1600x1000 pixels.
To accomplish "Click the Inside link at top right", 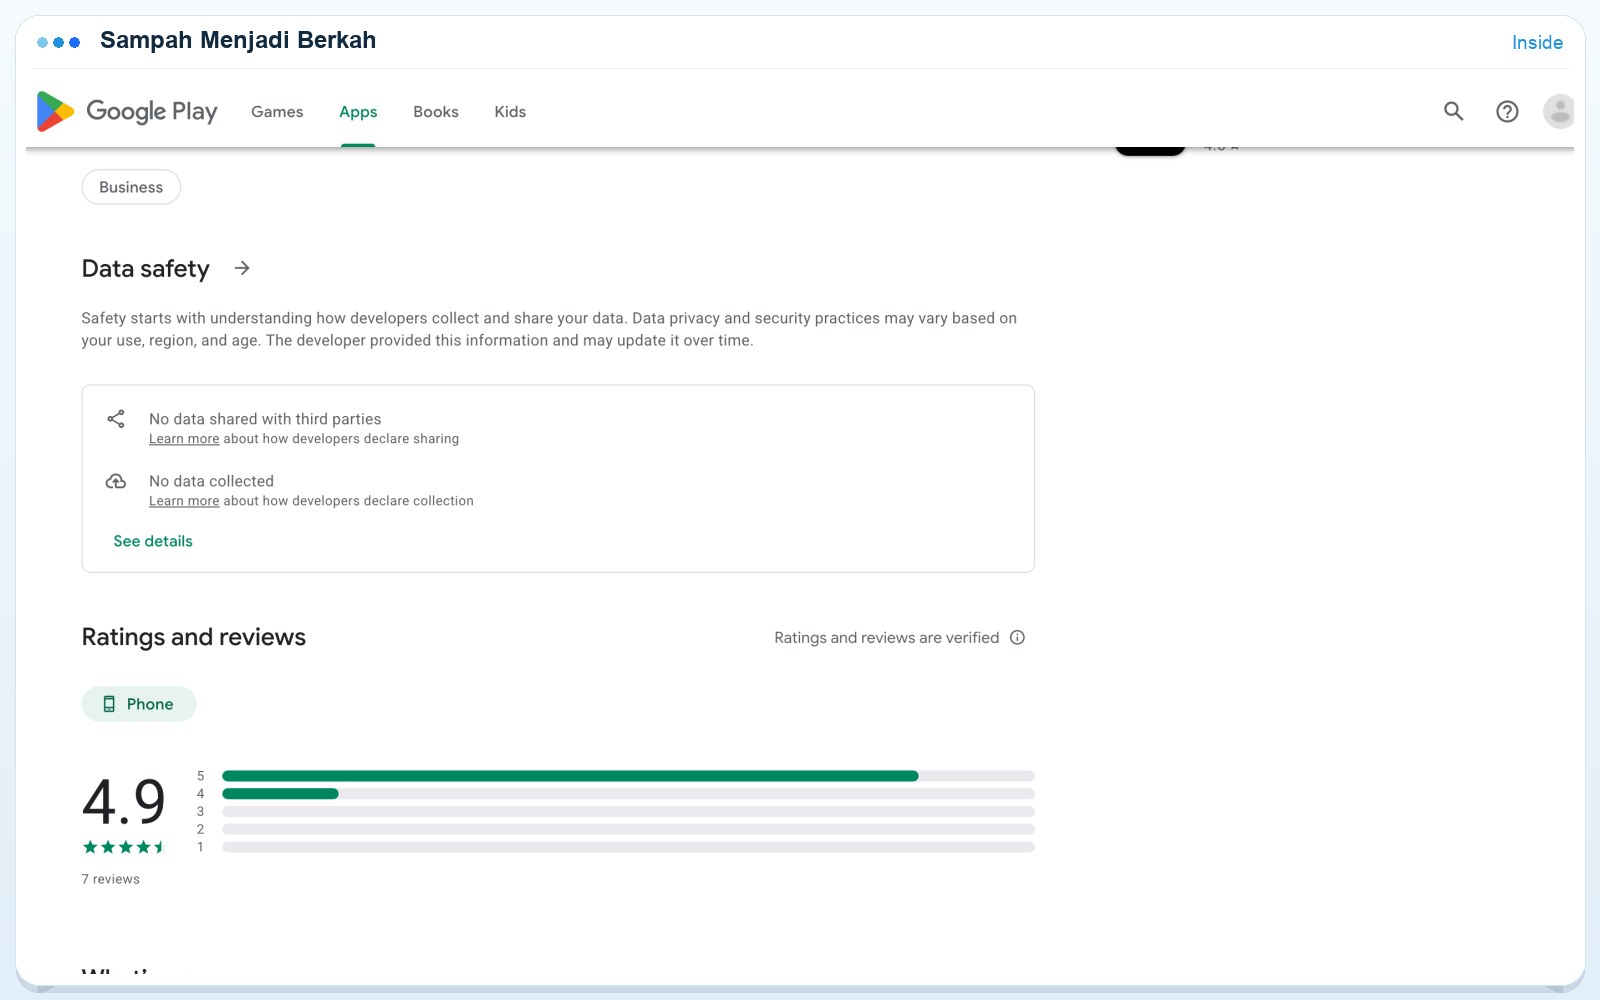I will click(1537, 42).
